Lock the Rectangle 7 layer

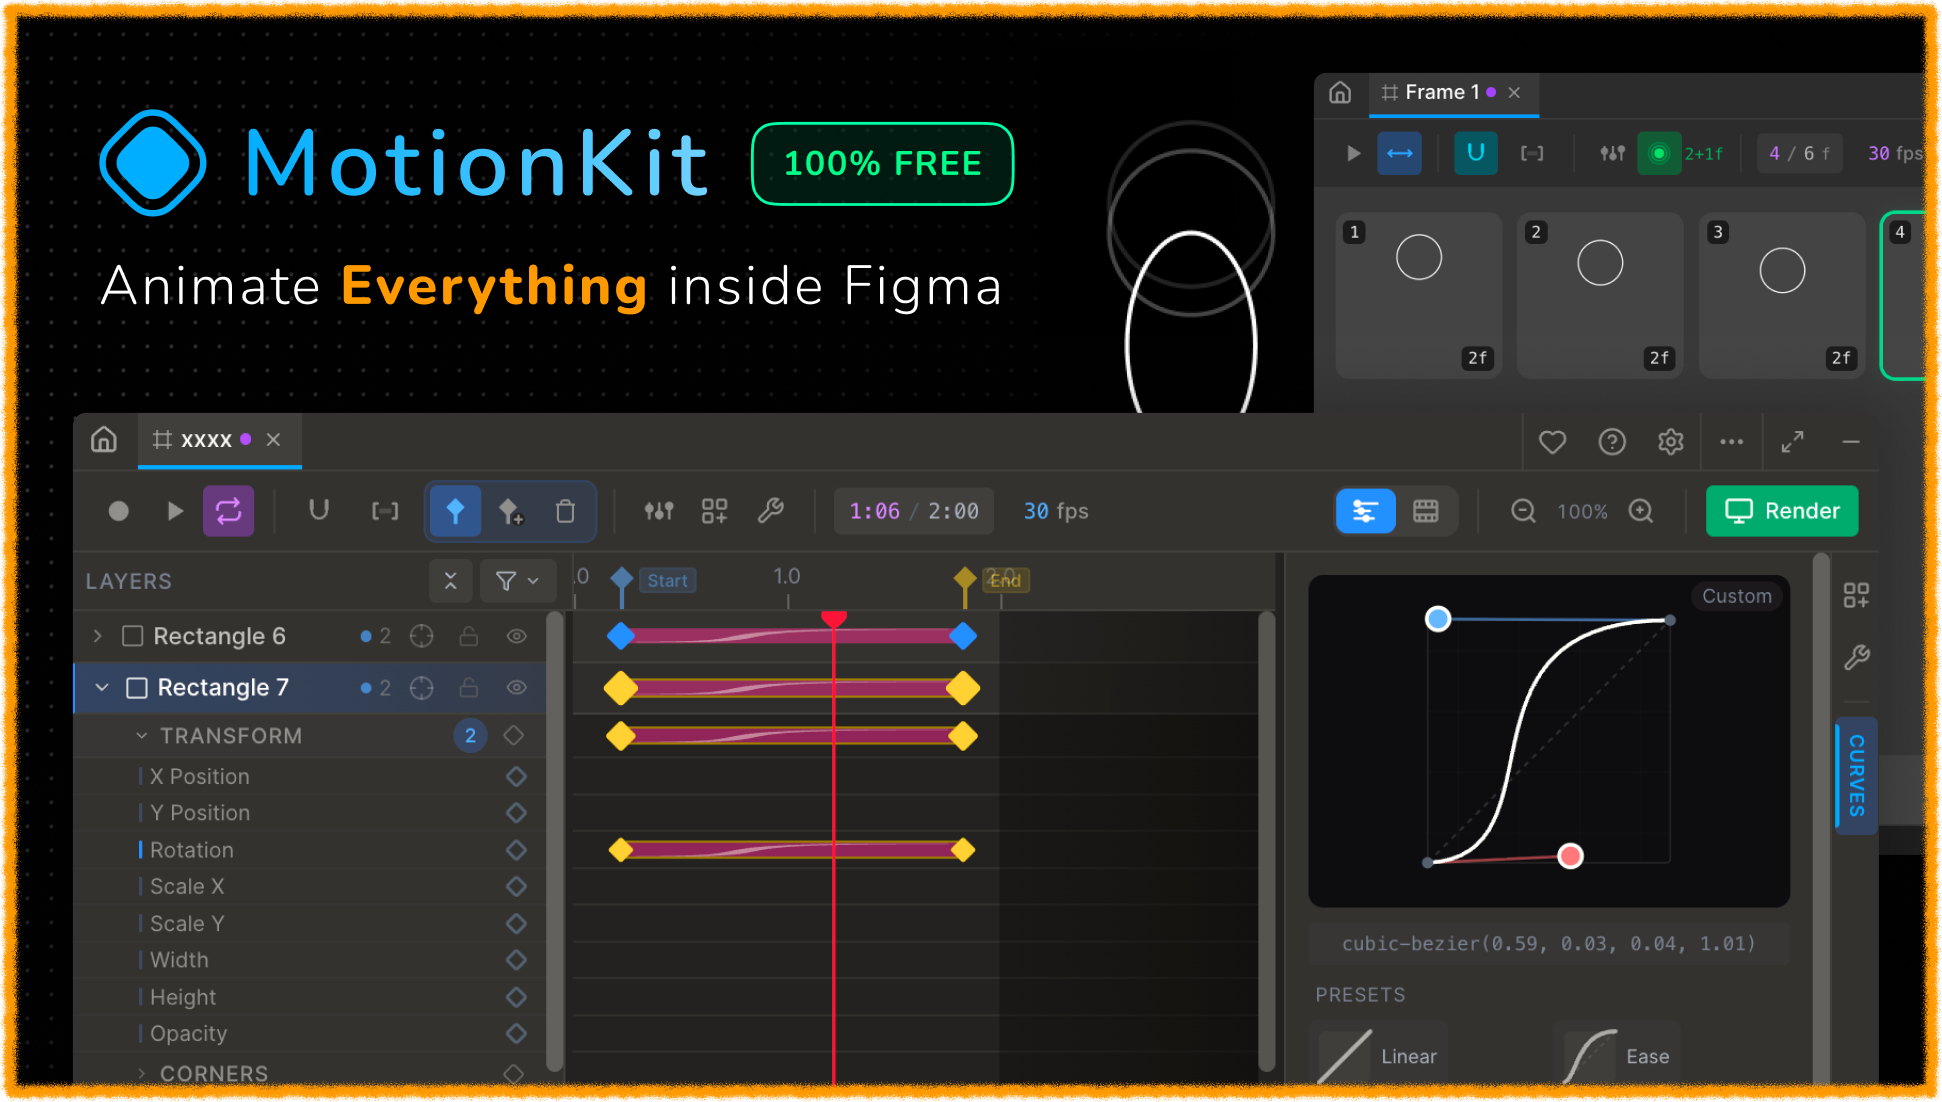[468, 688]
